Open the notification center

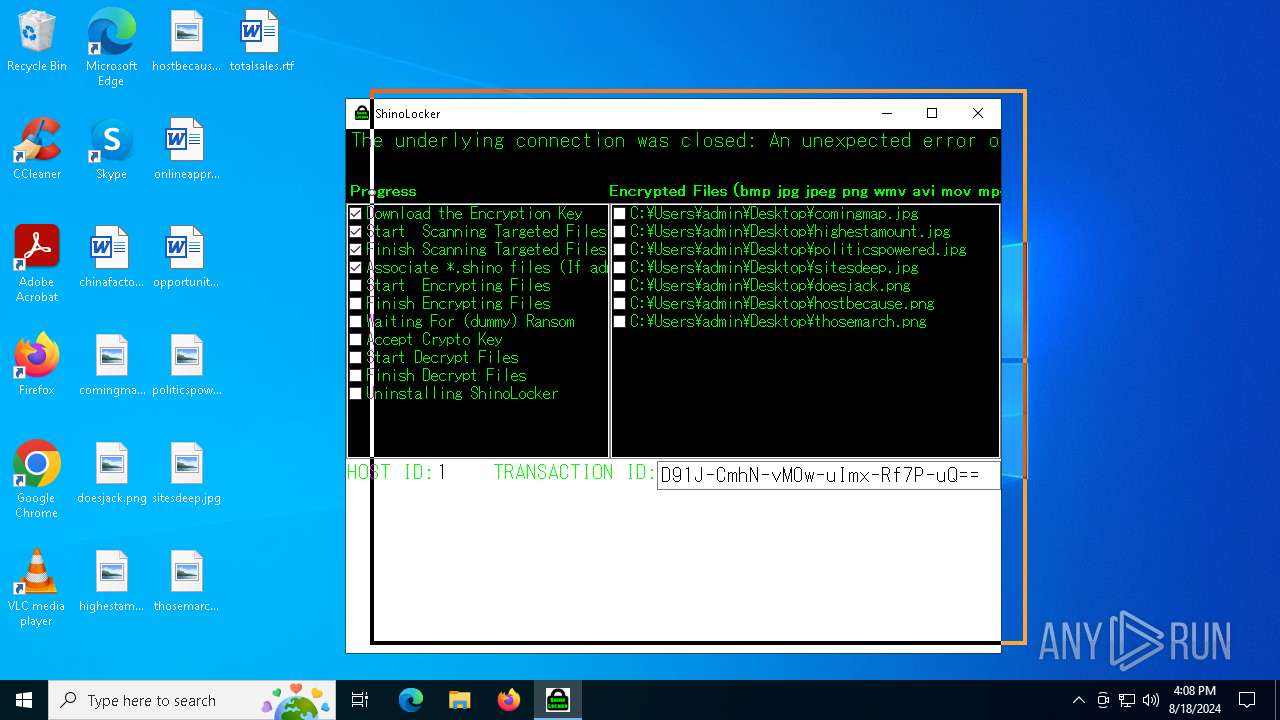(x=1247, y=700)
